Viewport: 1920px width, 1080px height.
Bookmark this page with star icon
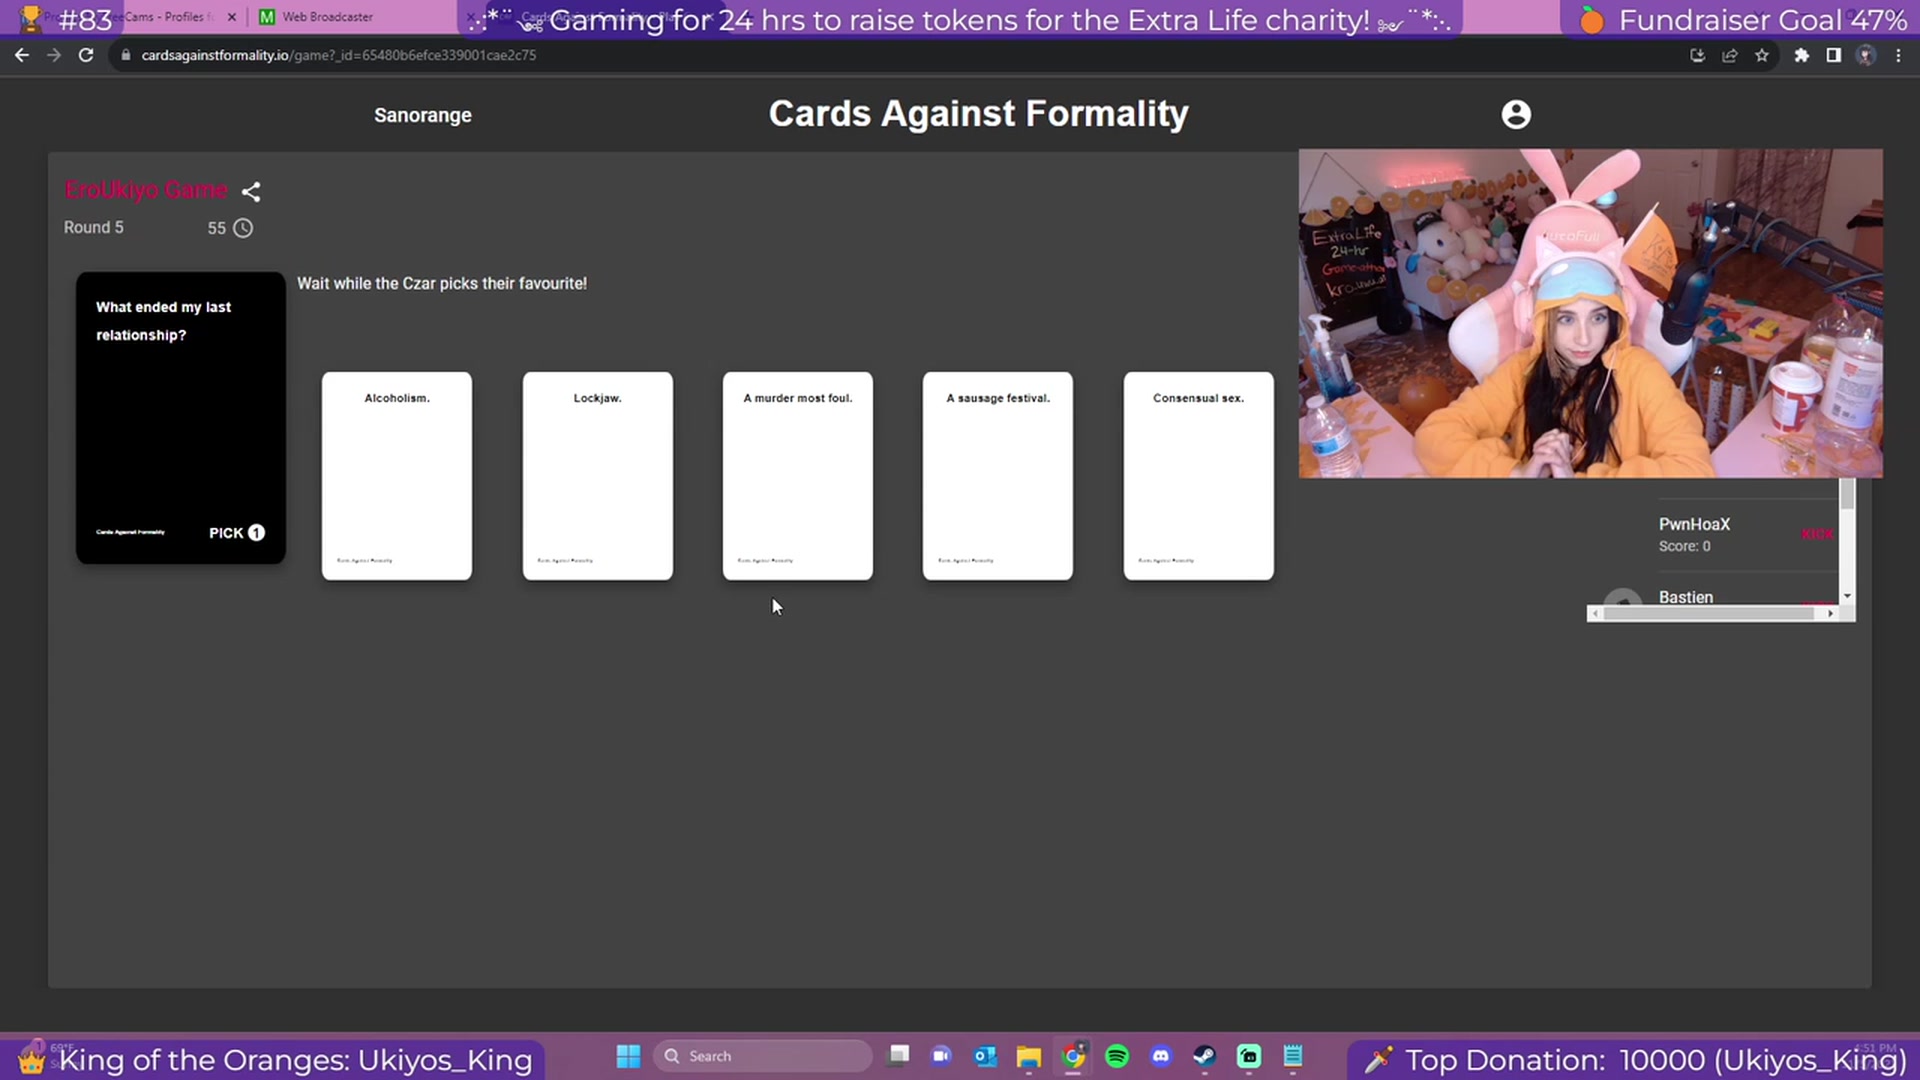[x=1762, y=55]
